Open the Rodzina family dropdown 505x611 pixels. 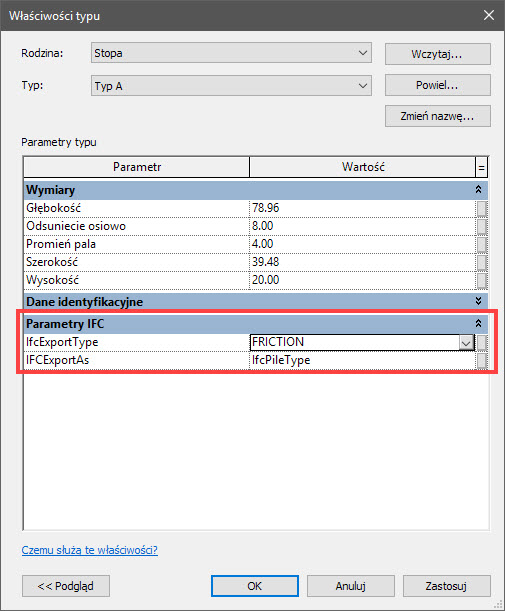[231, 53]
